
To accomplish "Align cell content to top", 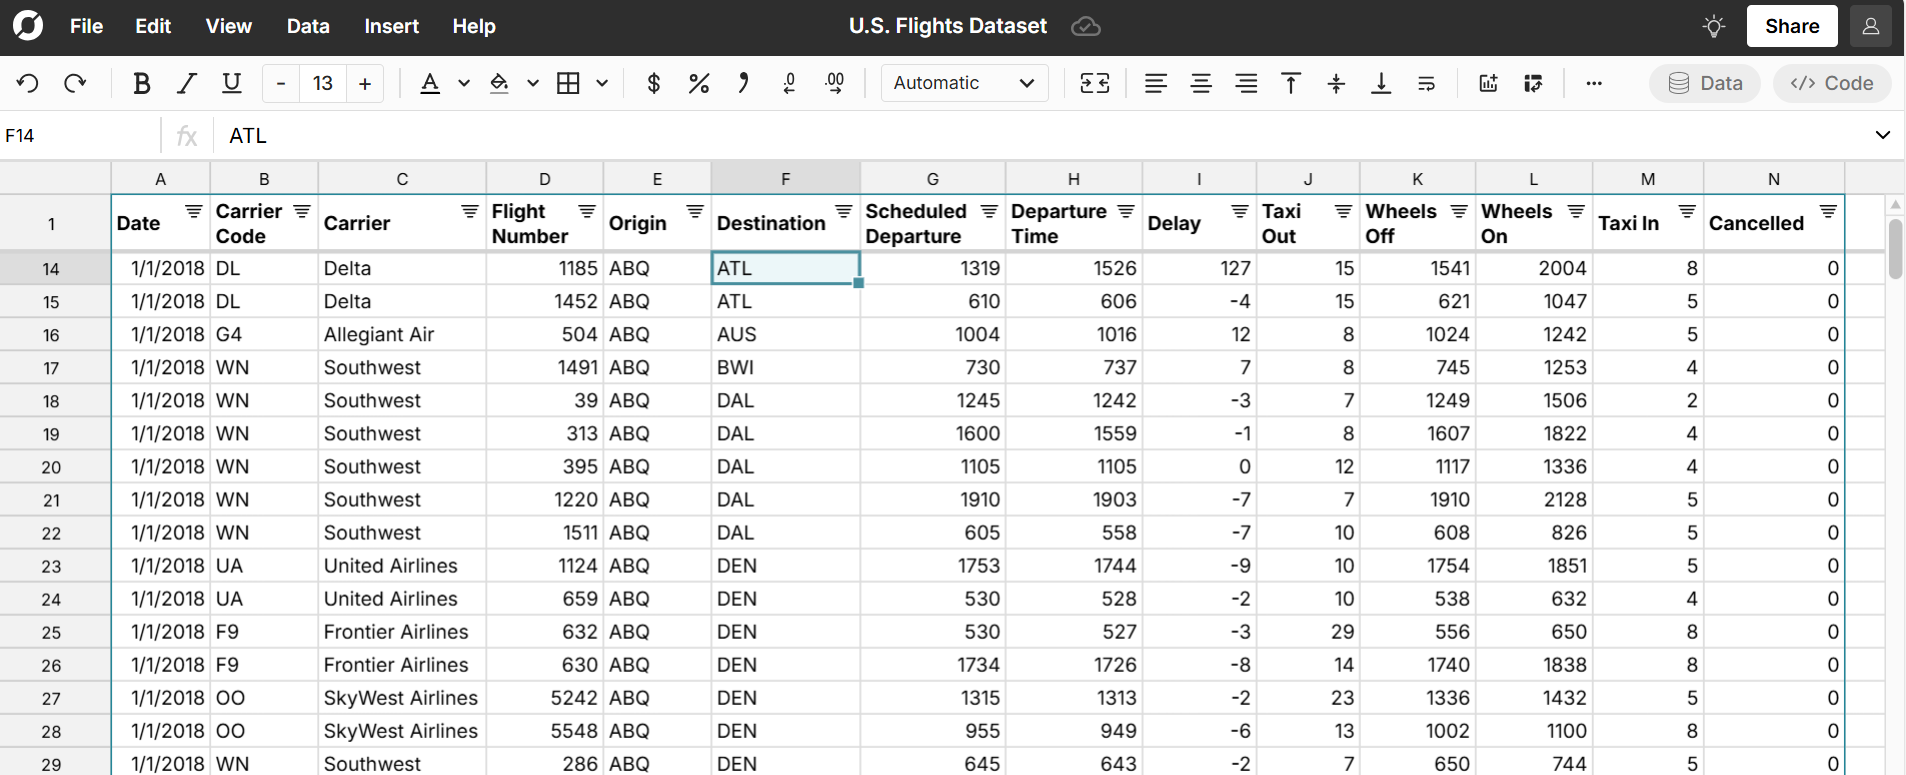I will click(x=1291, y=83).
